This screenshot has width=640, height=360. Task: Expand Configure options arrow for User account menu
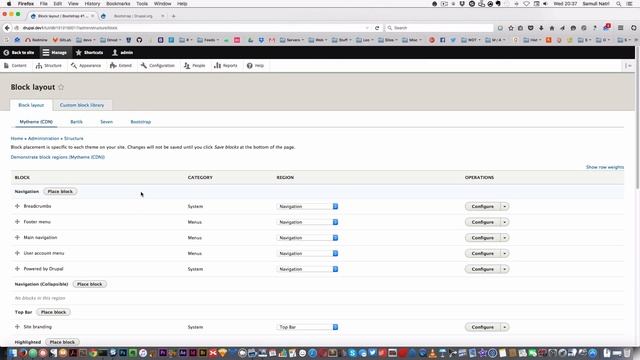click(x=505, y=253)
